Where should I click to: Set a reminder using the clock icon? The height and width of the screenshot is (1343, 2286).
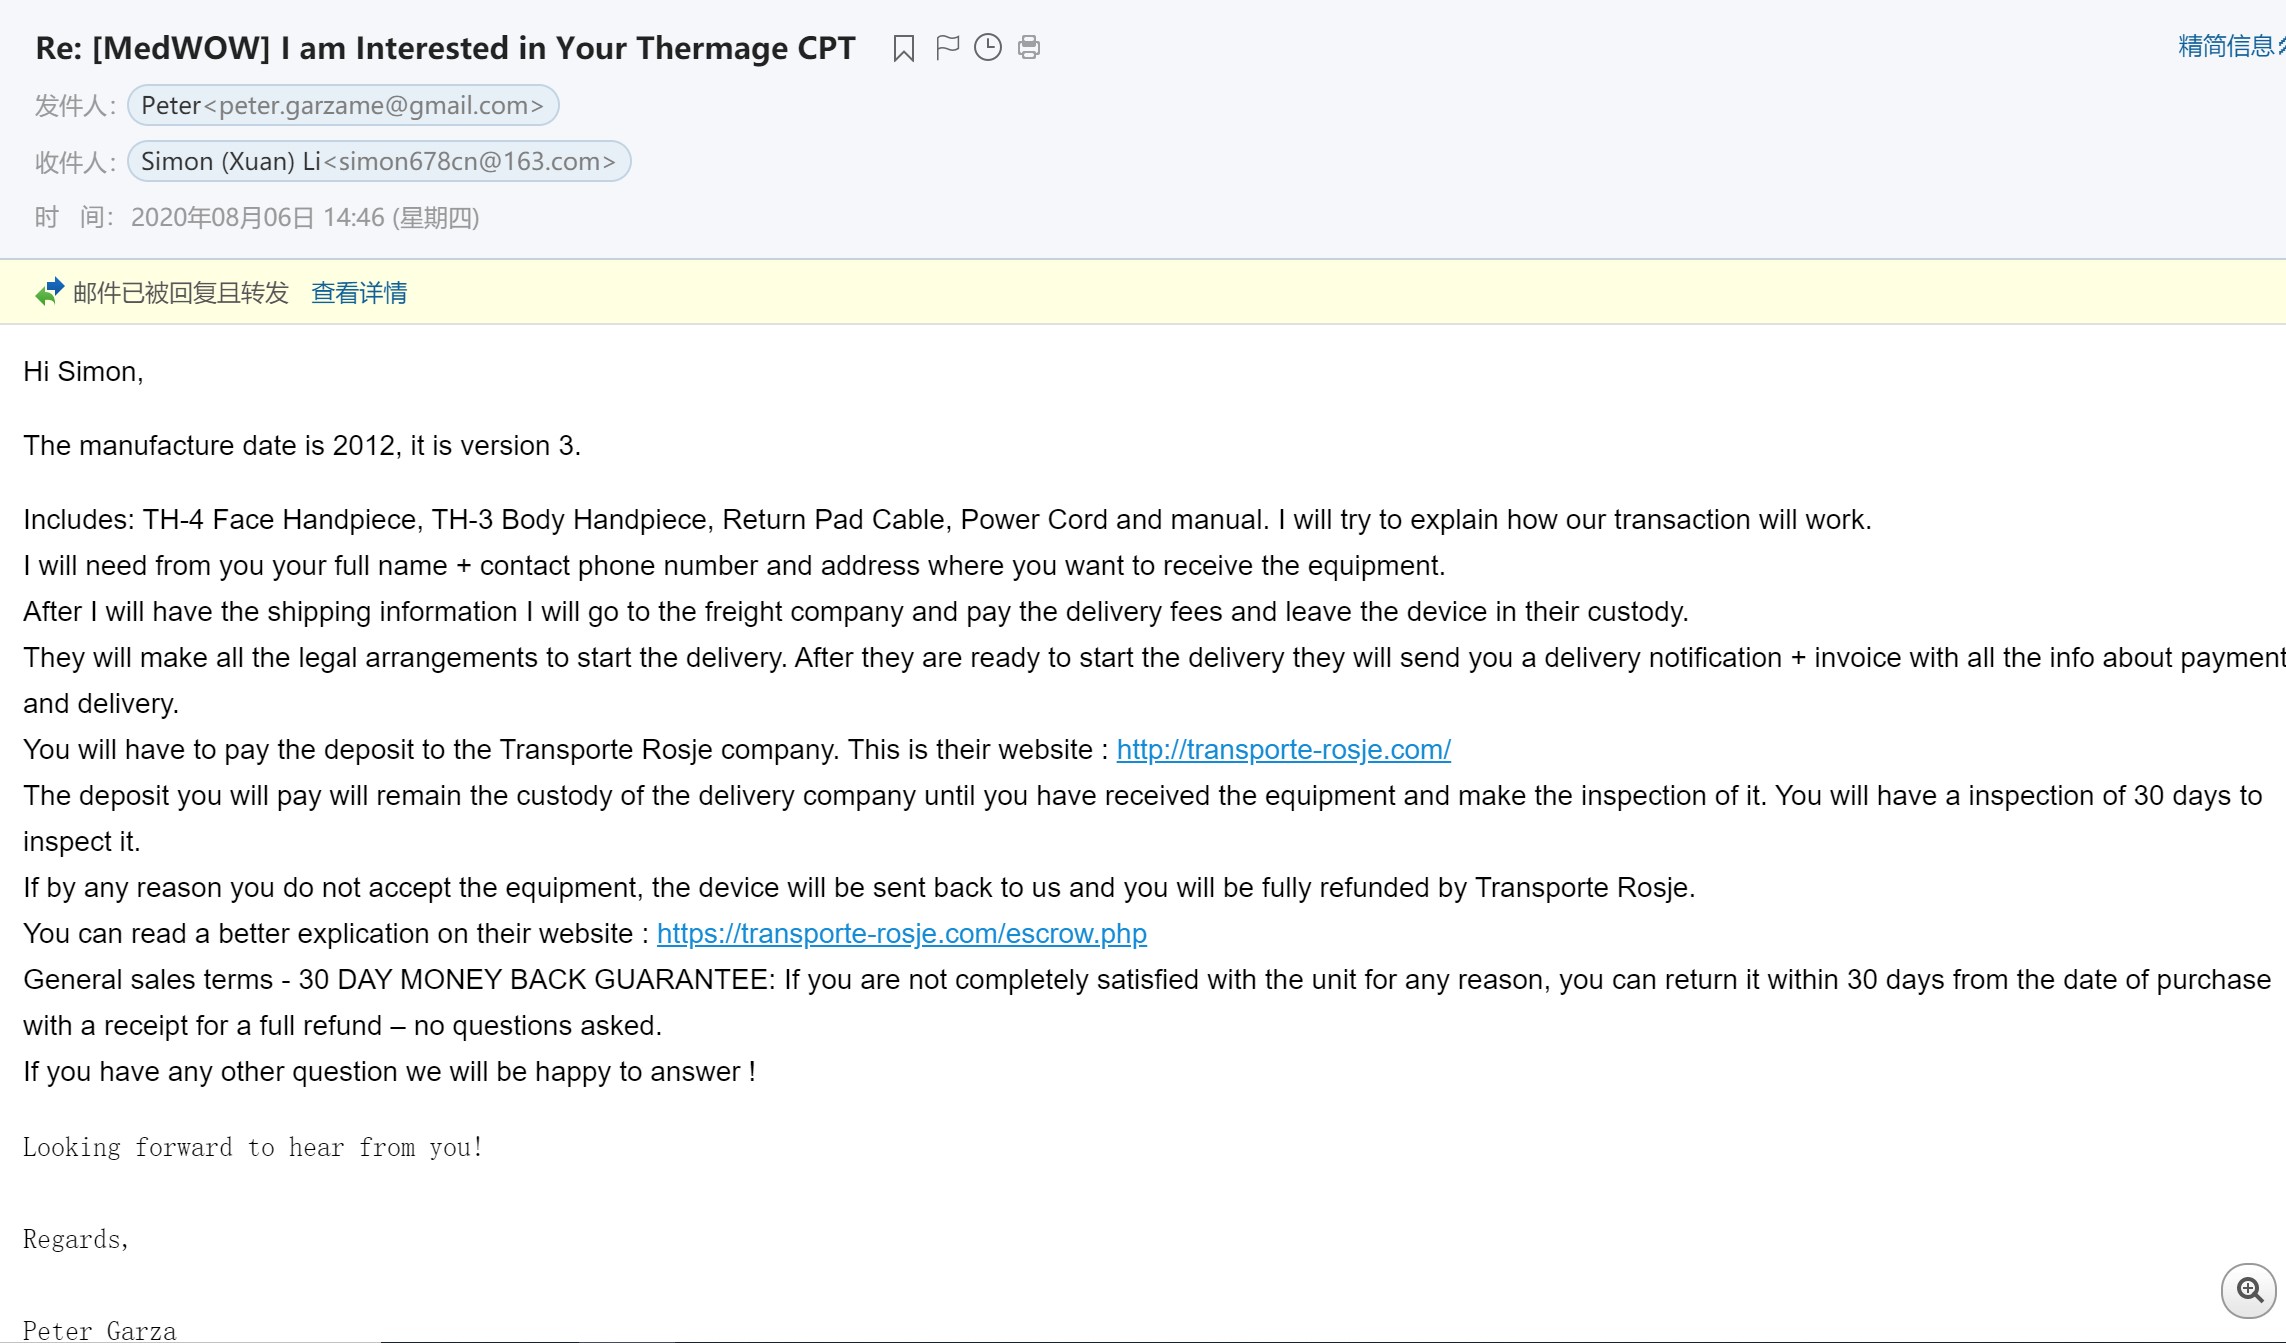coord(988,48)
